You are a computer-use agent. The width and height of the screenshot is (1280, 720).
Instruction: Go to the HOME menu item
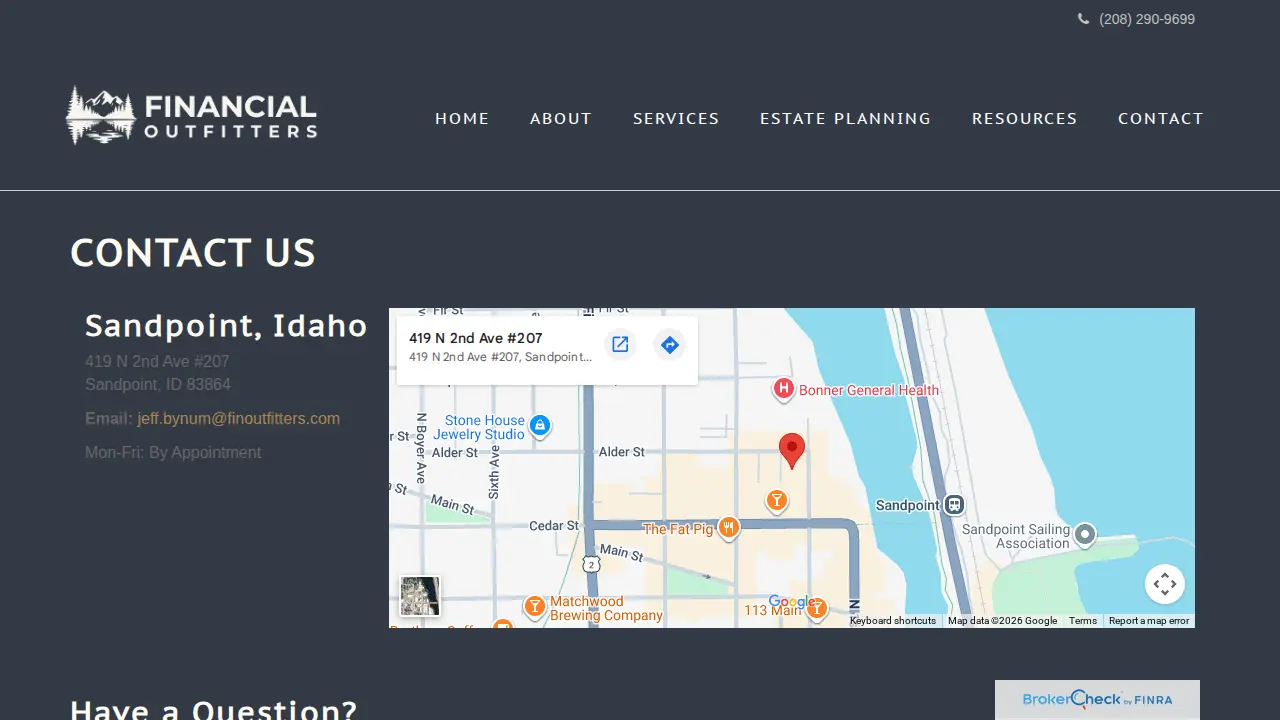pyautogui.click(x=462, y=118)
